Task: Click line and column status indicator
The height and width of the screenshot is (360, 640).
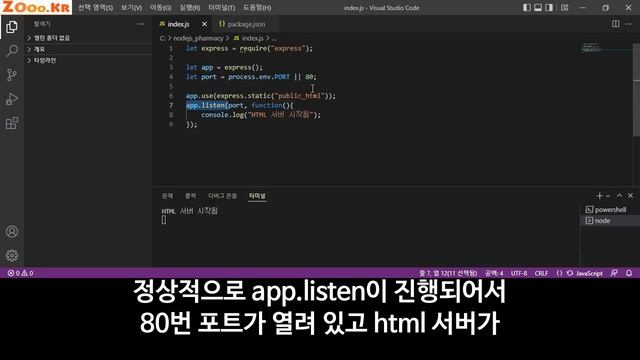Action: pyautogui.click(x=448, y=273)
